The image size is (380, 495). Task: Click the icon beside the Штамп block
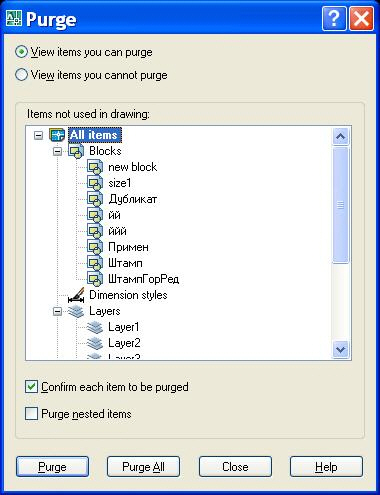tap(95, 263)
